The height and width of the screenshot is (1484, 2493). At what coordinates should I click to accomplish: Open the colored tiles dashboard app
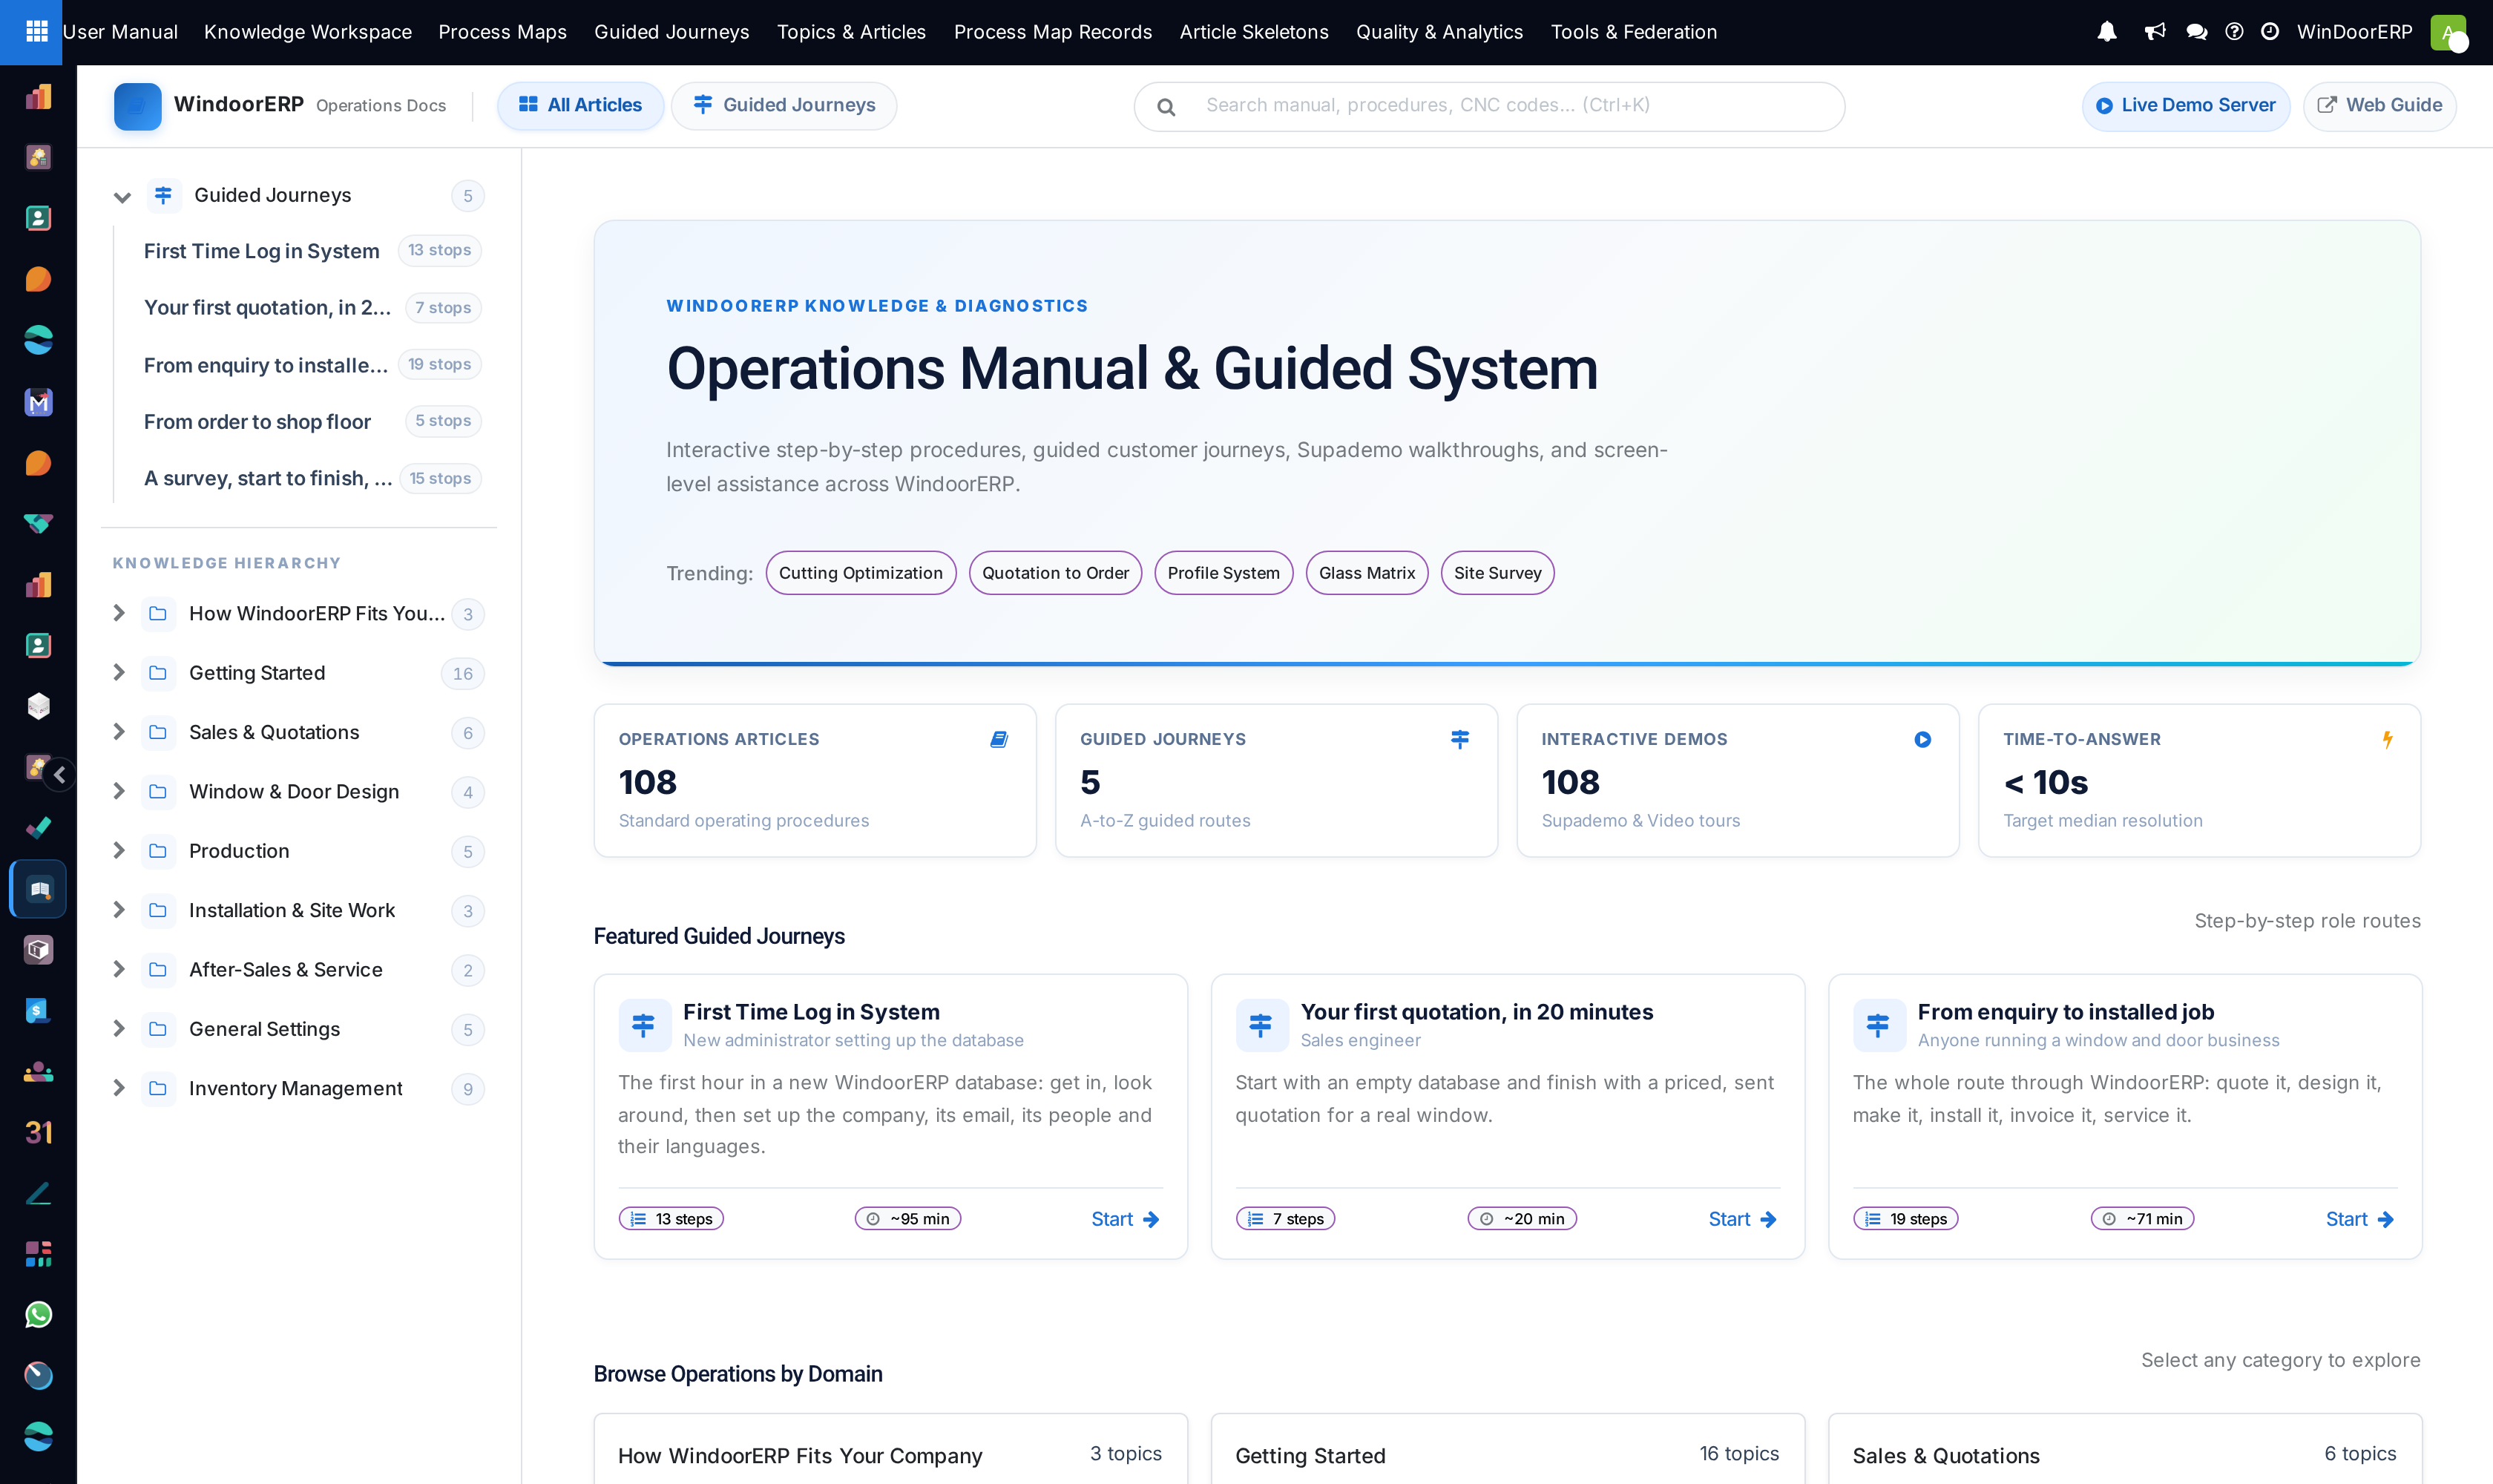pos(38,1254)
